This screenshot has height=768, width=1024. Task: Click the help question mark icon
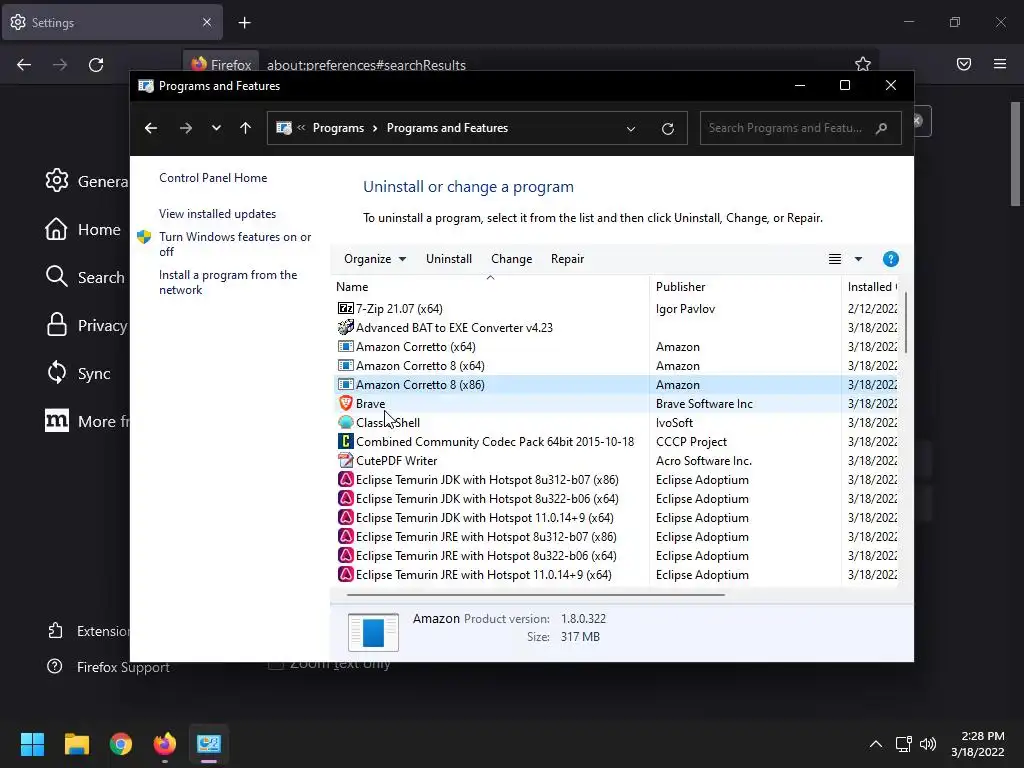pyautogui.click(x=890, y=259)
